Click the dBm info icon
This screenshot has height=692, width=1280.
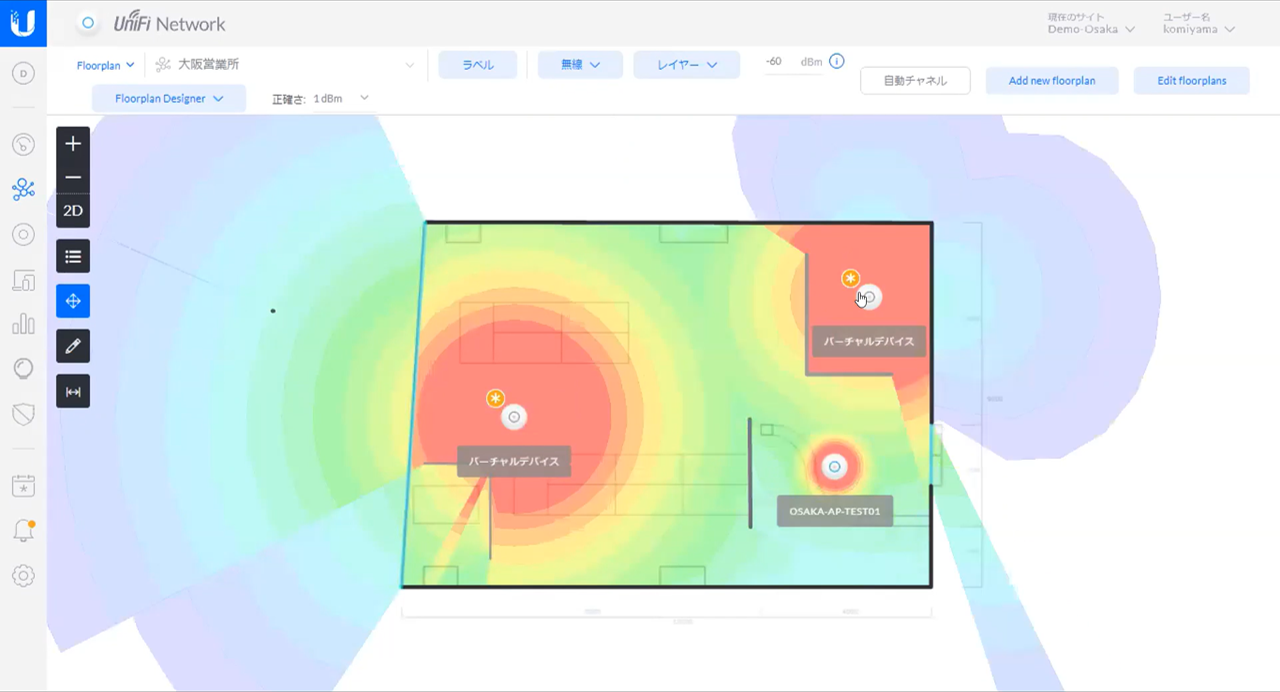(837, 61)
